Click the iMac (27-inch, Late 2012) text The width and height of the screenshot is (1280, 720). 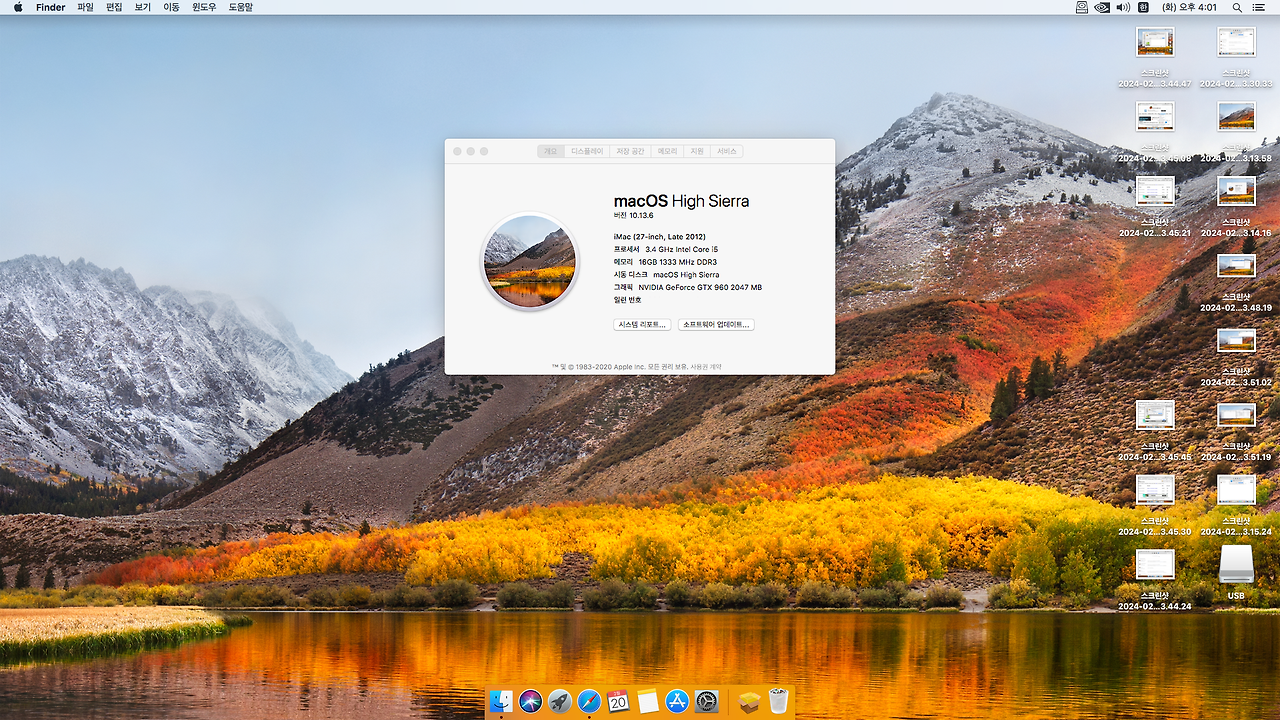(x=660, y=237)
